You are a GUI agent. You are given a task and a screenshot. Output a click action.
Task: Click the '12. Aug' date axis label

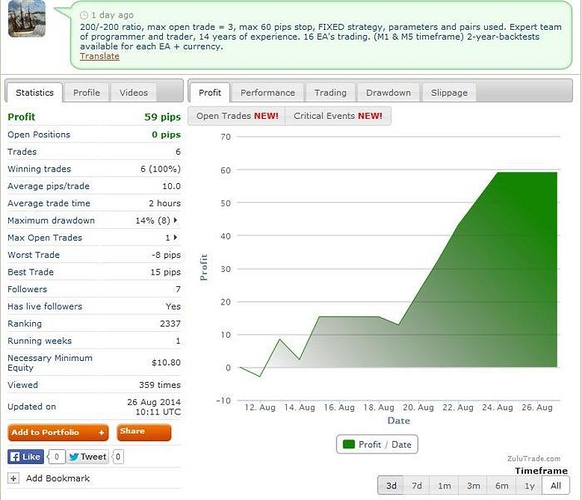pos(260,408)
